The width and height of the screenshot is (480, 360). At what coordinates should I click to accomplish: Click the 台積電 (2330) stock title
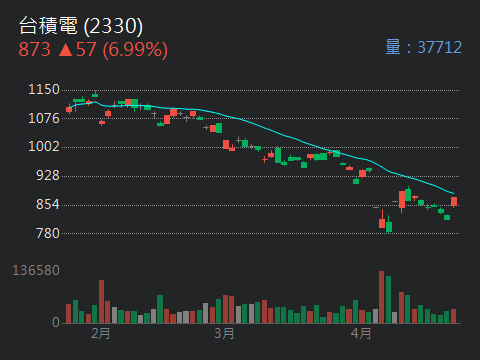tap(81, 26)
